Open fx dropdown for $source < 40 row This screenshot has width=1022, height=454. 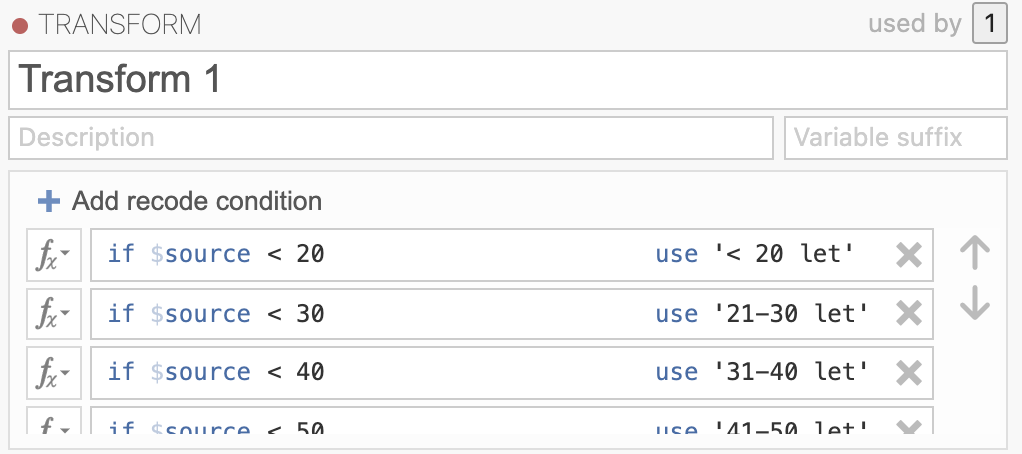pos(54,373)
